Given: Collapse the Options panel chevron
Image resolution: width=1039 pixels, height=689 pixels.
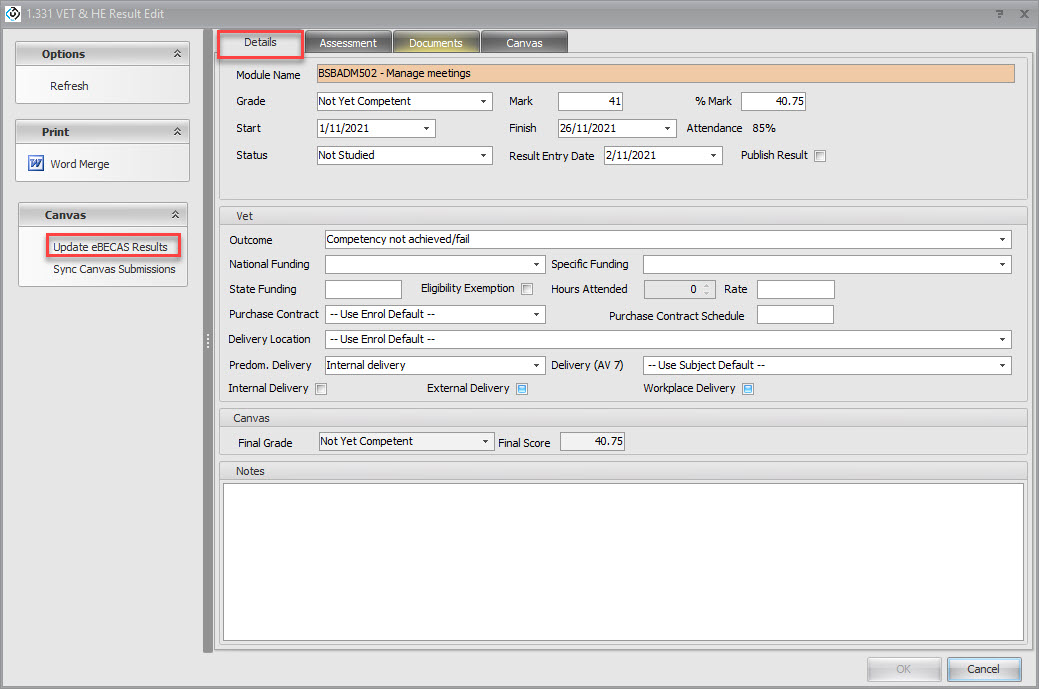Looking at the screenshot, I should click(x=177, y=54).
